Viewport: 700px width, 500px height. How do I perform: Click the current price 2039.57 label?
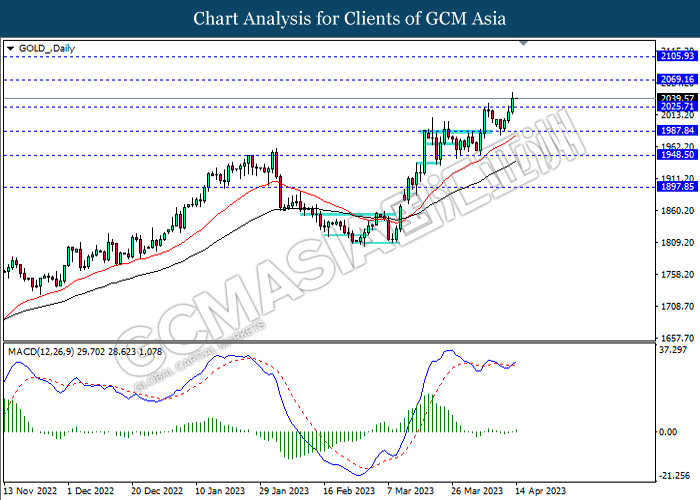(677, 98)
